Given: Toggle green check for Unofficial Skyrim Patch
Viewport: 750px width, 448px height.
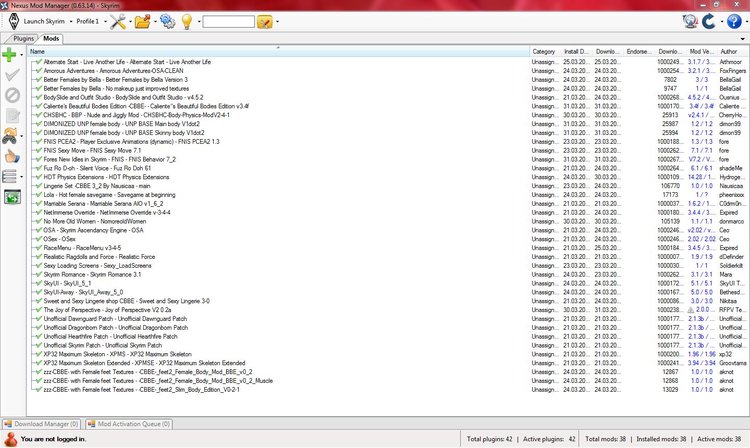Looking at the screenshot, I should click(39, 345).
